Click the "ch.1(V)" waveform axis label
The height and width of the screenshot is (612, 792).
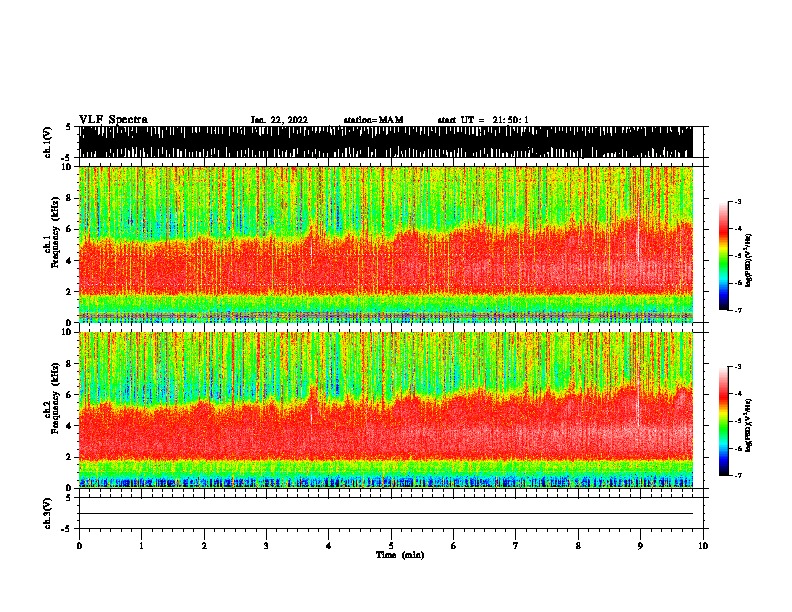[x=48, y=142]
